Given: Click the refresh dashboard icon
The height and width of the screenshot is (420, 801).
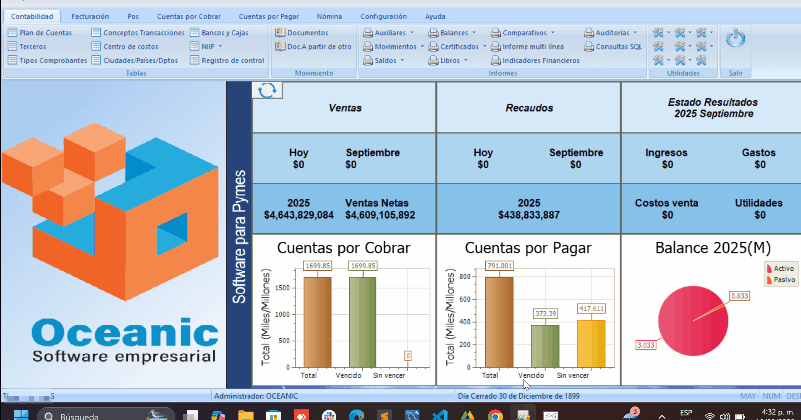Looking at the screenshot, I should pos(267,91).
